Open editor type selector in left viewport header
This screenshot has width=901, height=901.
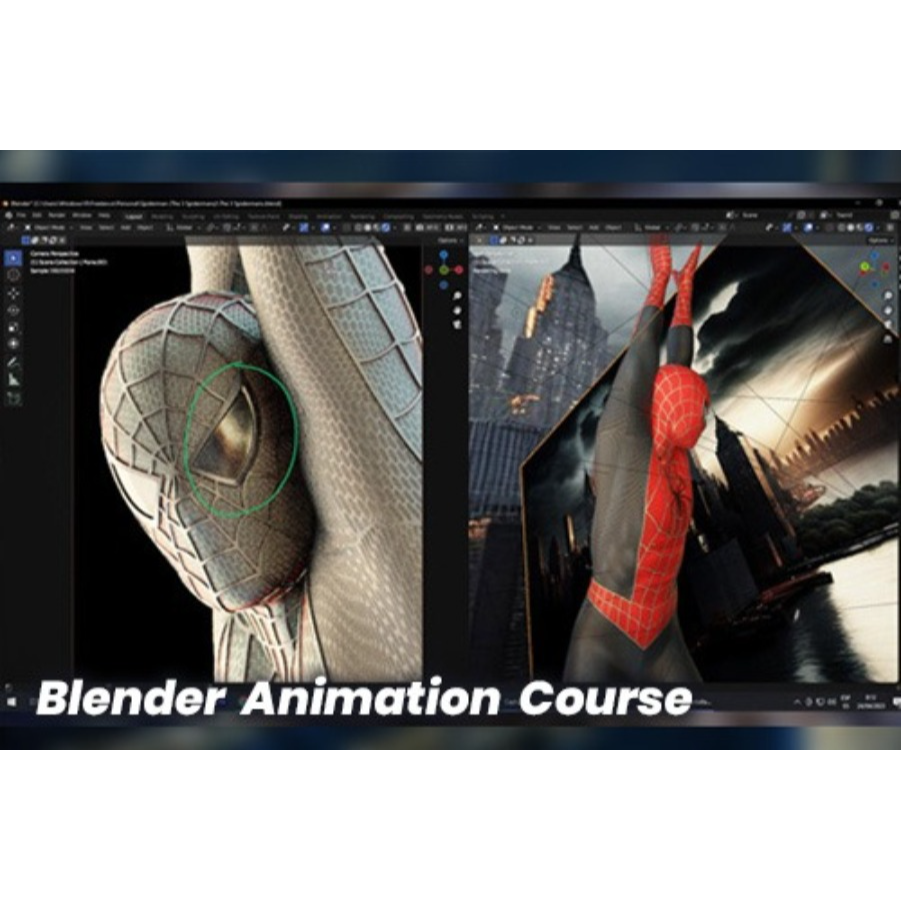click(x=11, y=228)
